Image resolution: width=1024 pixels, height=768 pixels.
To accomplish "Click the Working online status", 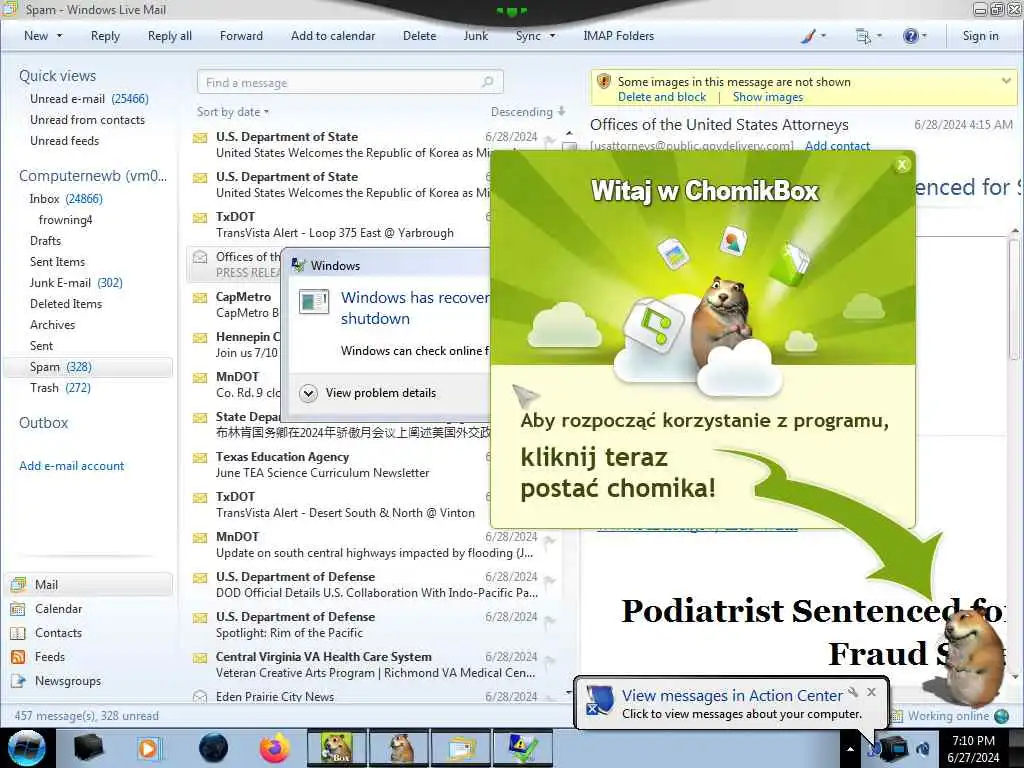I will click(x=948, y=716).
